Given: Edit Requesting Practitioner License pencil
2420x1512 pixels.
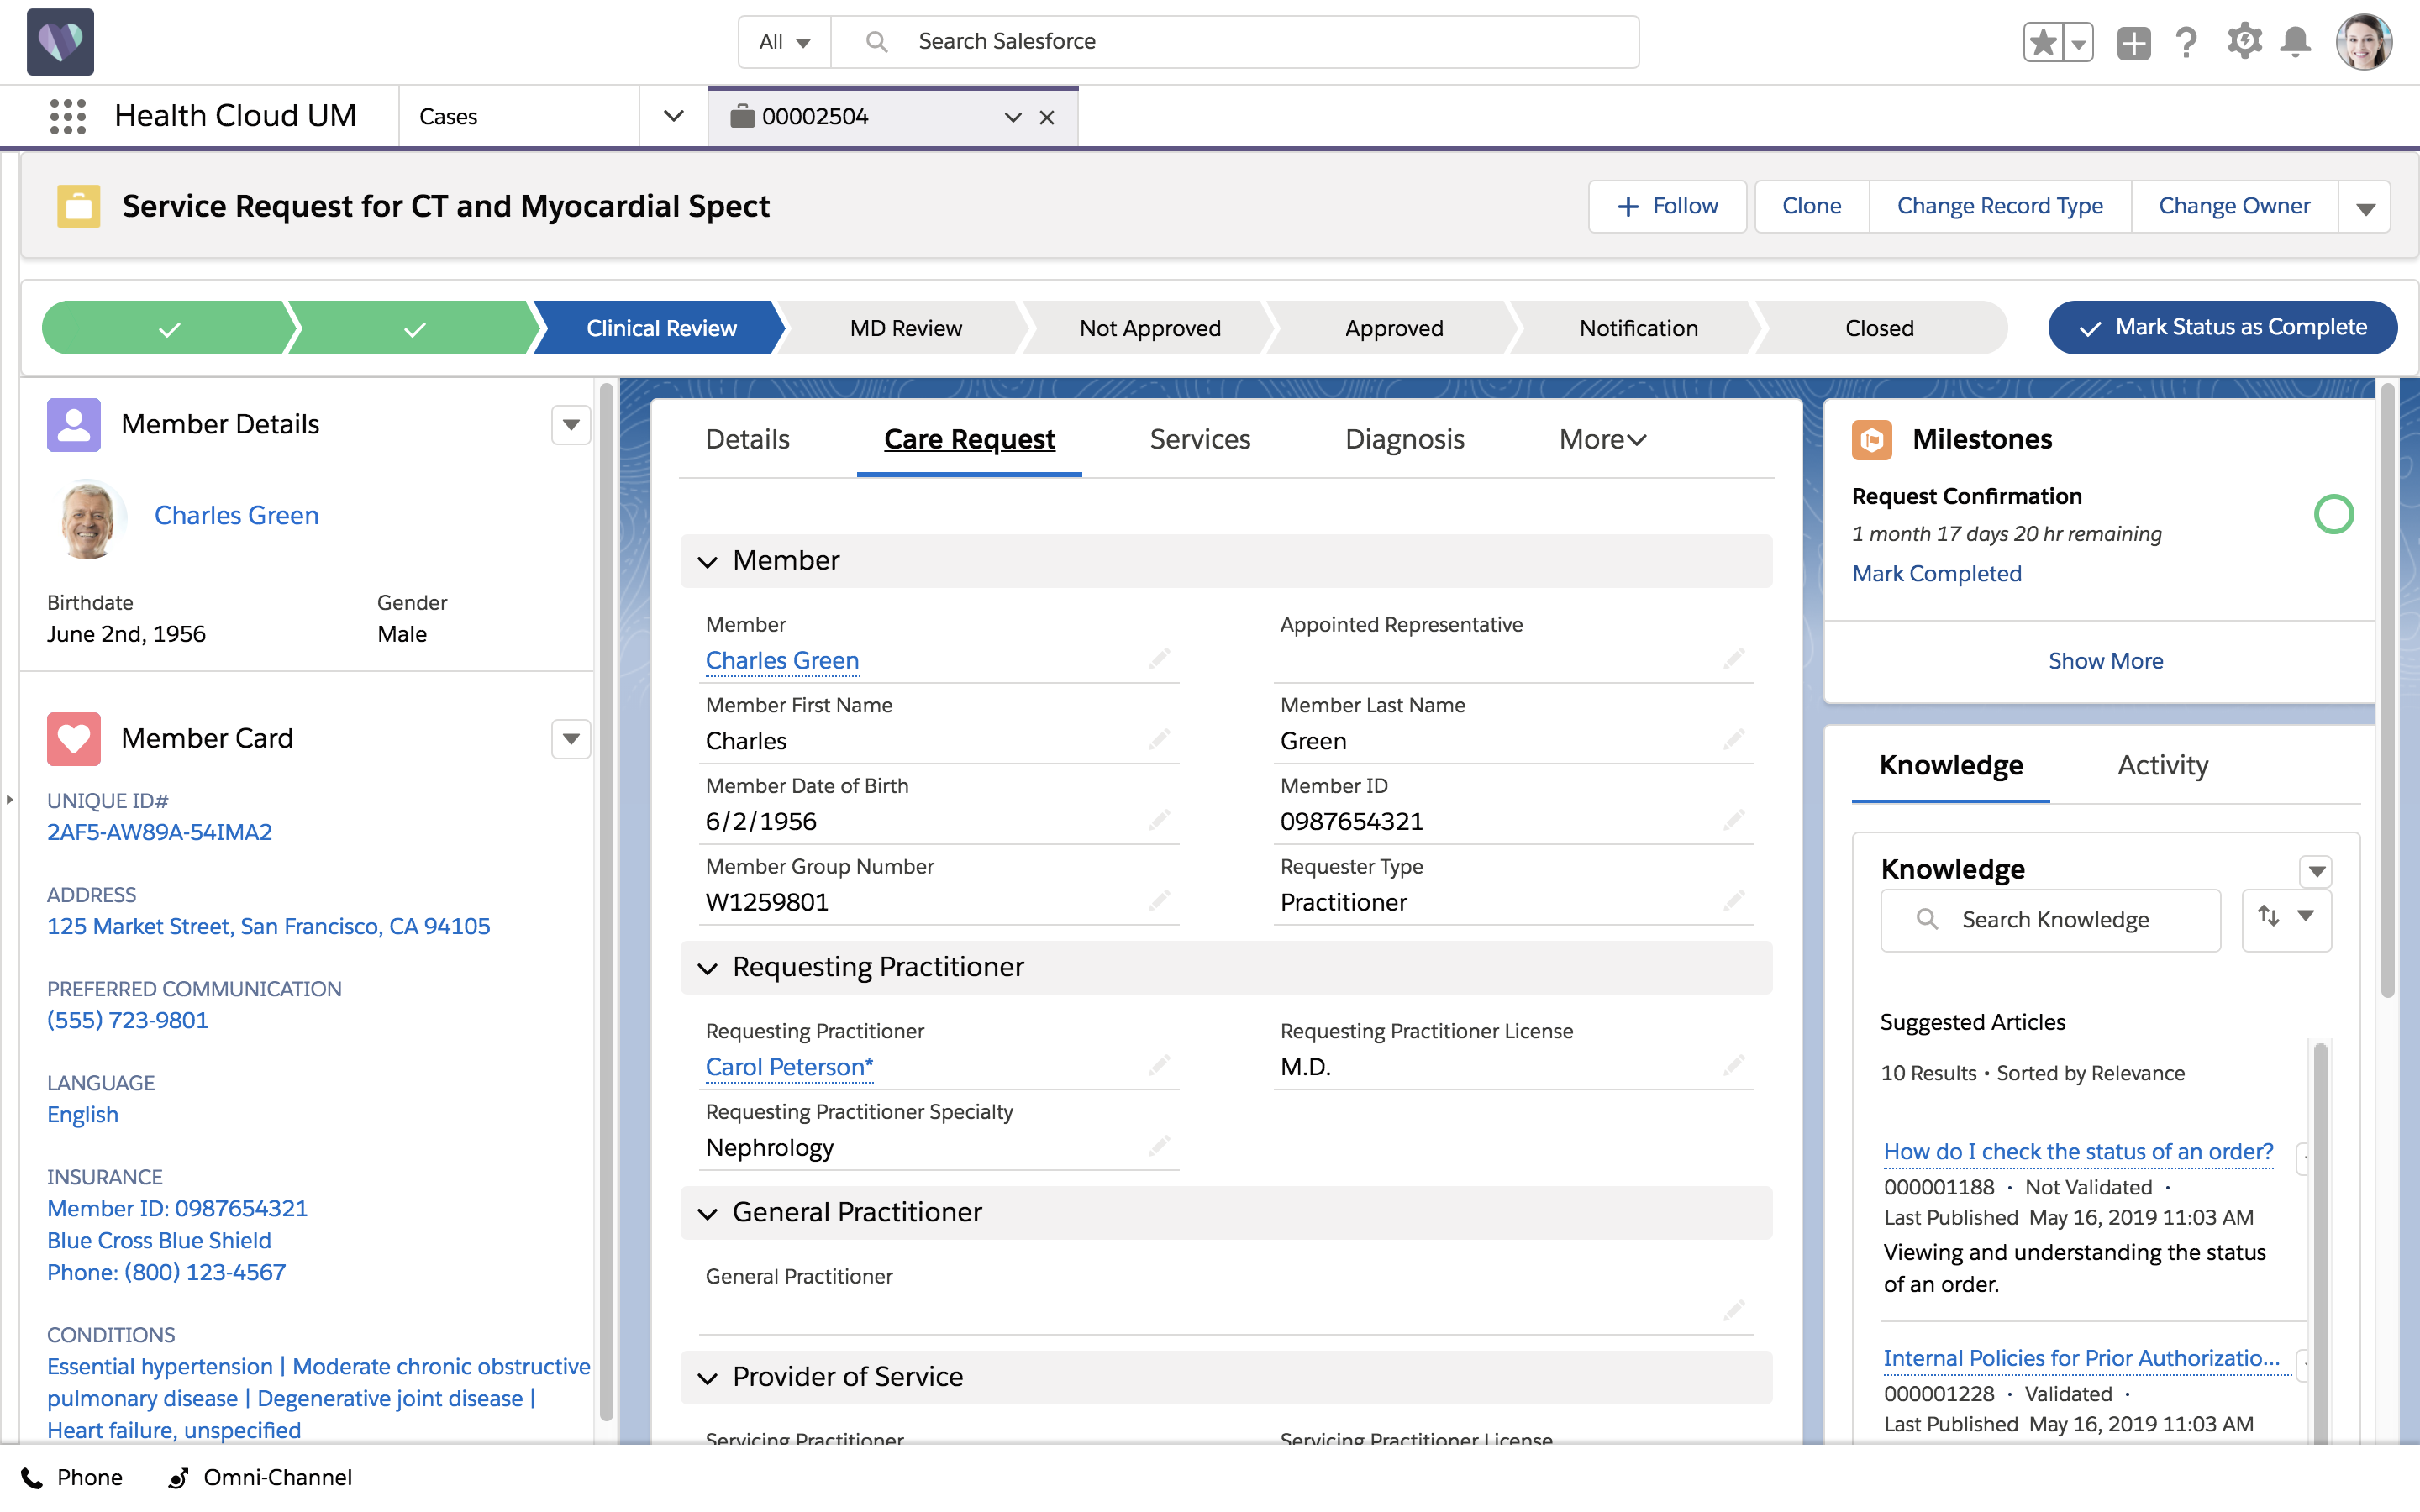Looking at the screenshot, I should point(1733,1064).
